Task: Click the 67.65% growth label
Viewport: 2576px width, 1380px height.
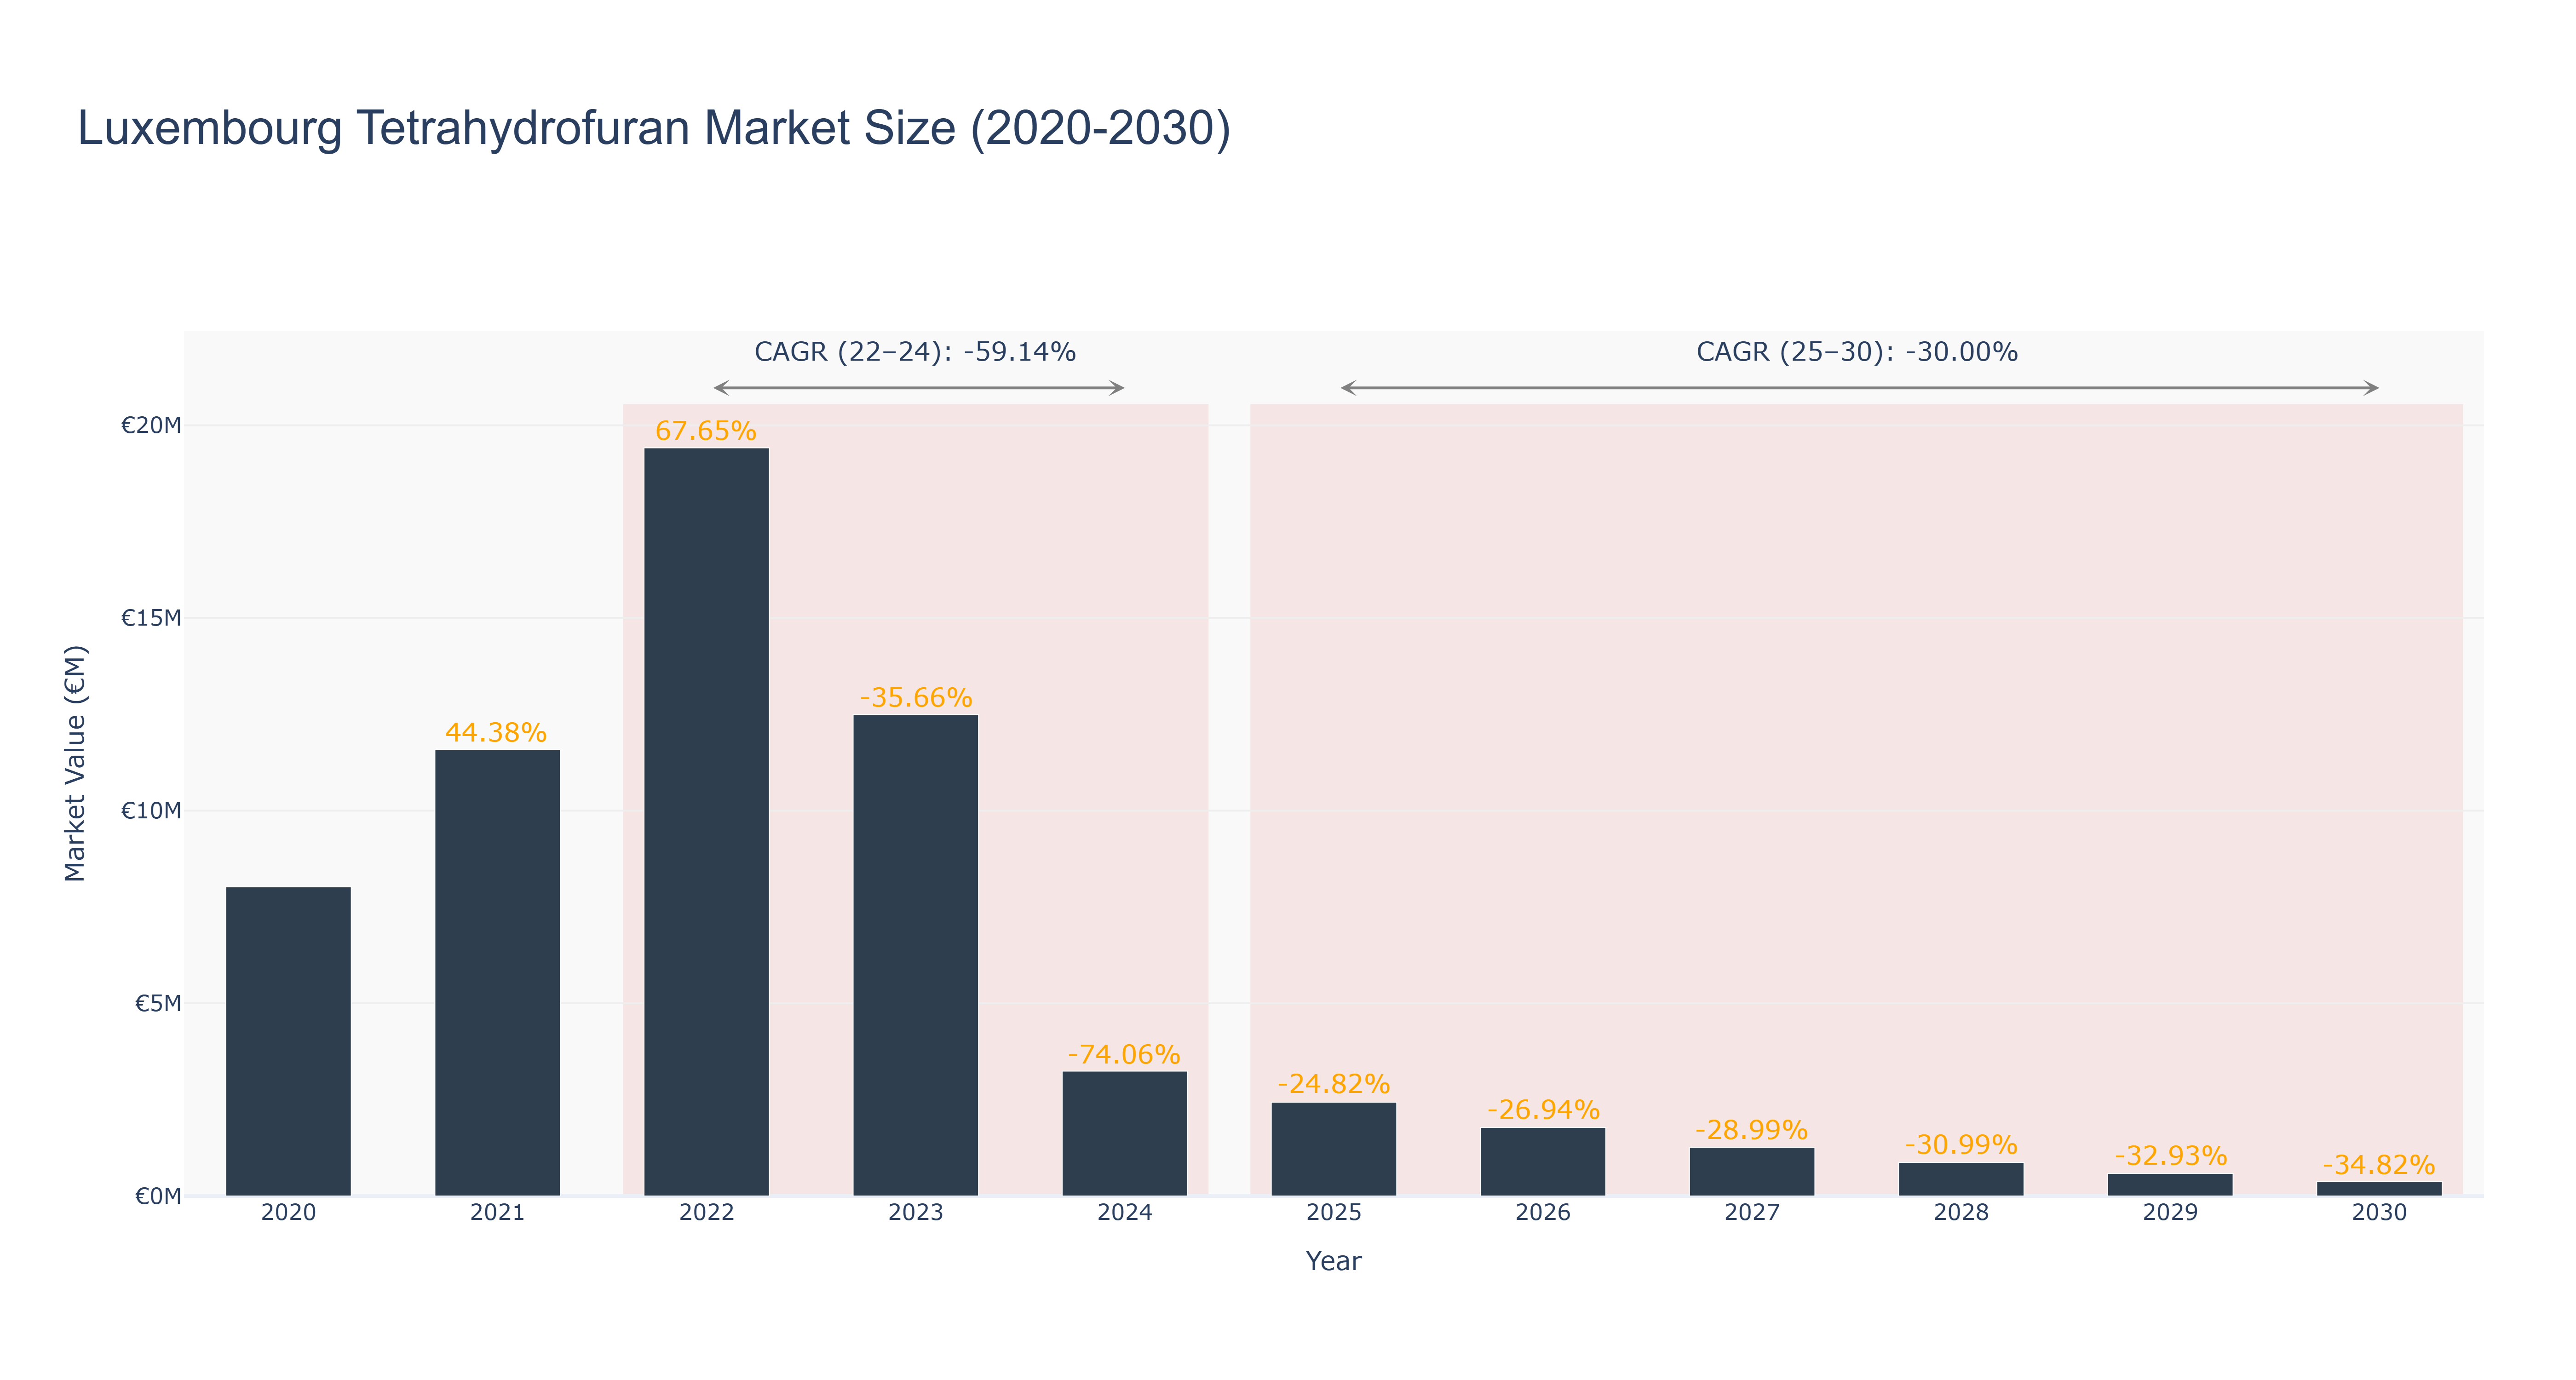Action: tap(706, 431)
